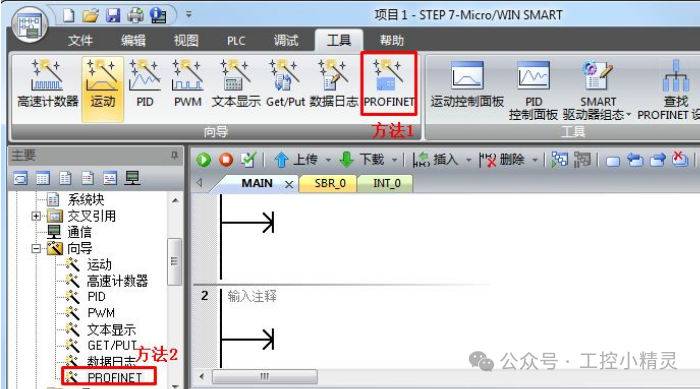700x389 pixels.
Task: Click the symbol table icon in navigation bar
Action: tap(43, 178)
